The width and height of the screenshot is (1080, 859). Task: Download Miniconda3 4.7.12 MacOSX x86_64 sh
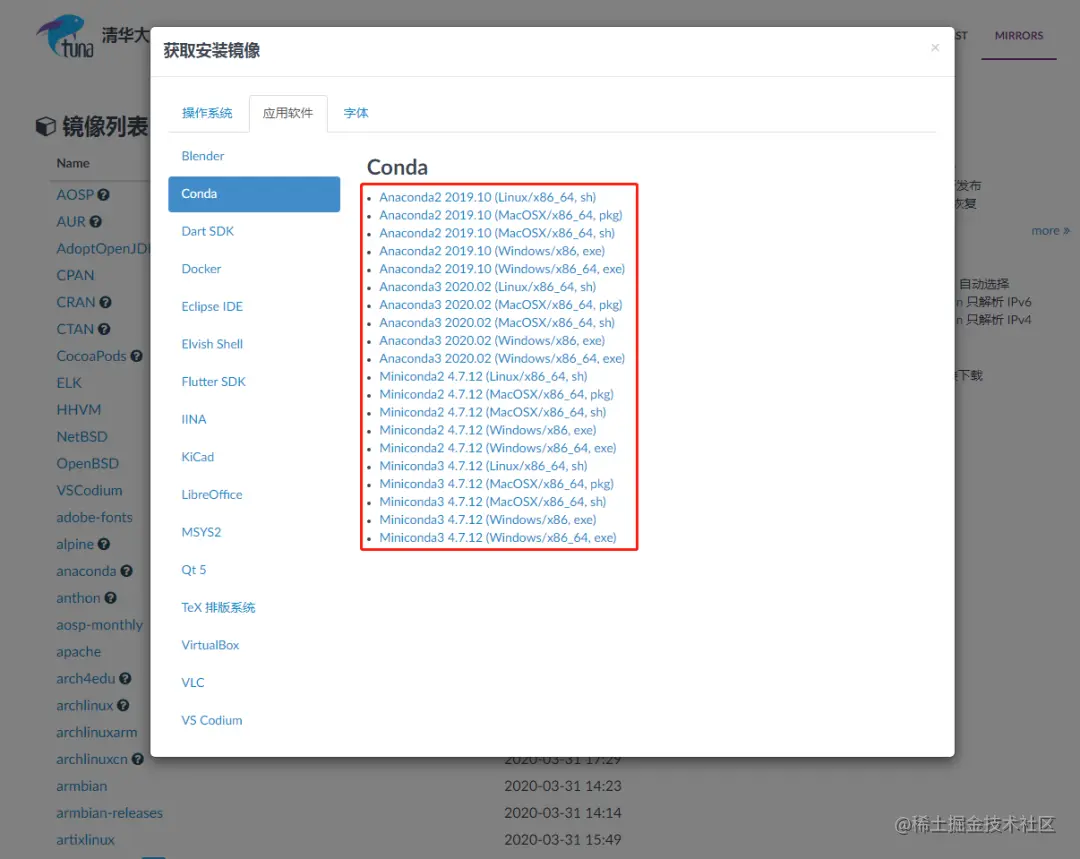click(493, 501)
